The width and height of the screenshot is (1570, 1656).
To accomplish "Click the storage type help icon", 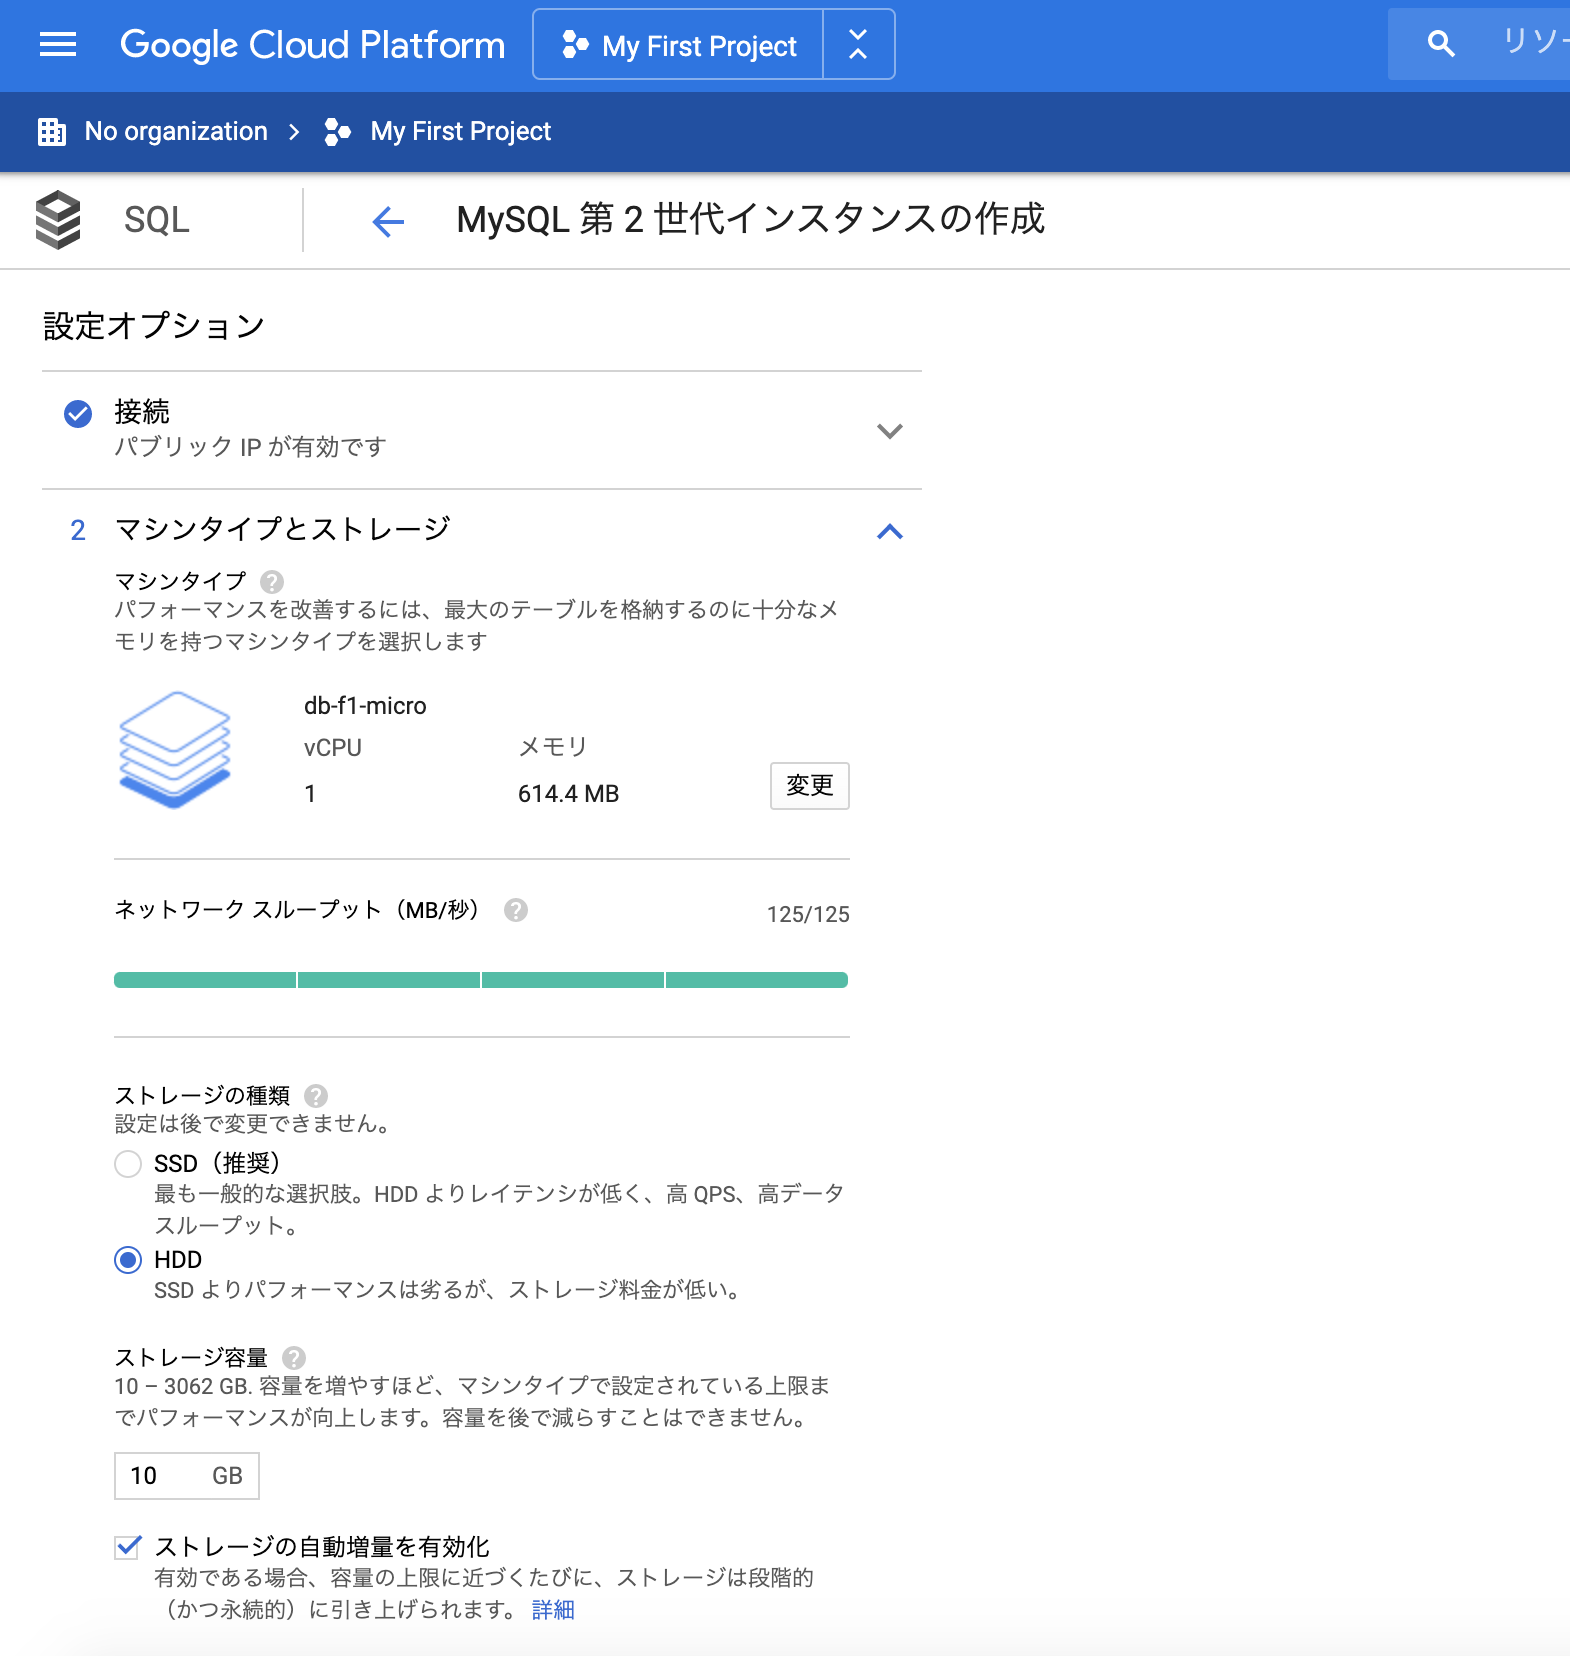I will tap(316, 1096).
